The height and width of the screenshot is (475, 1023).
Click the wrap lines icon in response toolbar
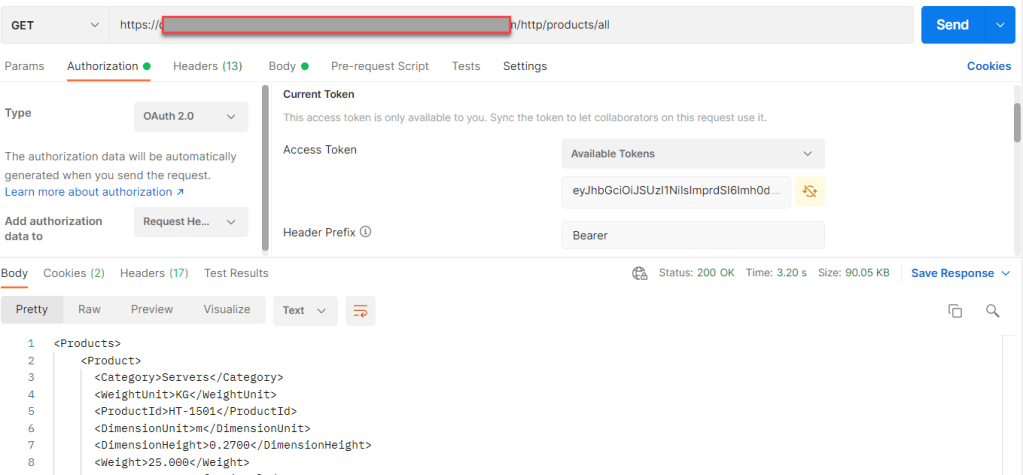360,310
